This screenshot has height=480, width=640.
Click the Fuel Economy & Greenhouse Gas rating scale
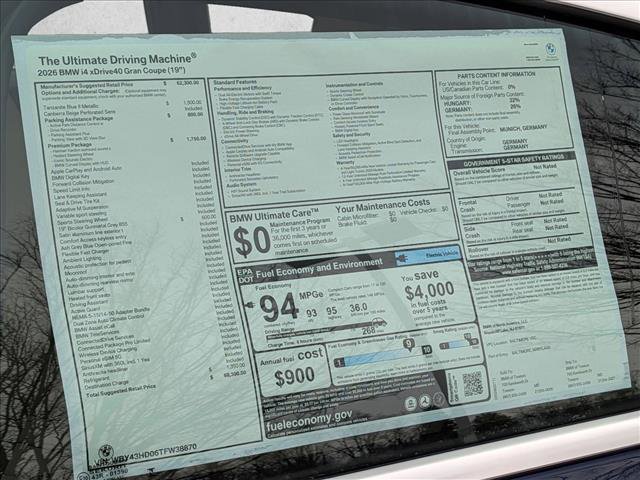[x=382, y=356]
